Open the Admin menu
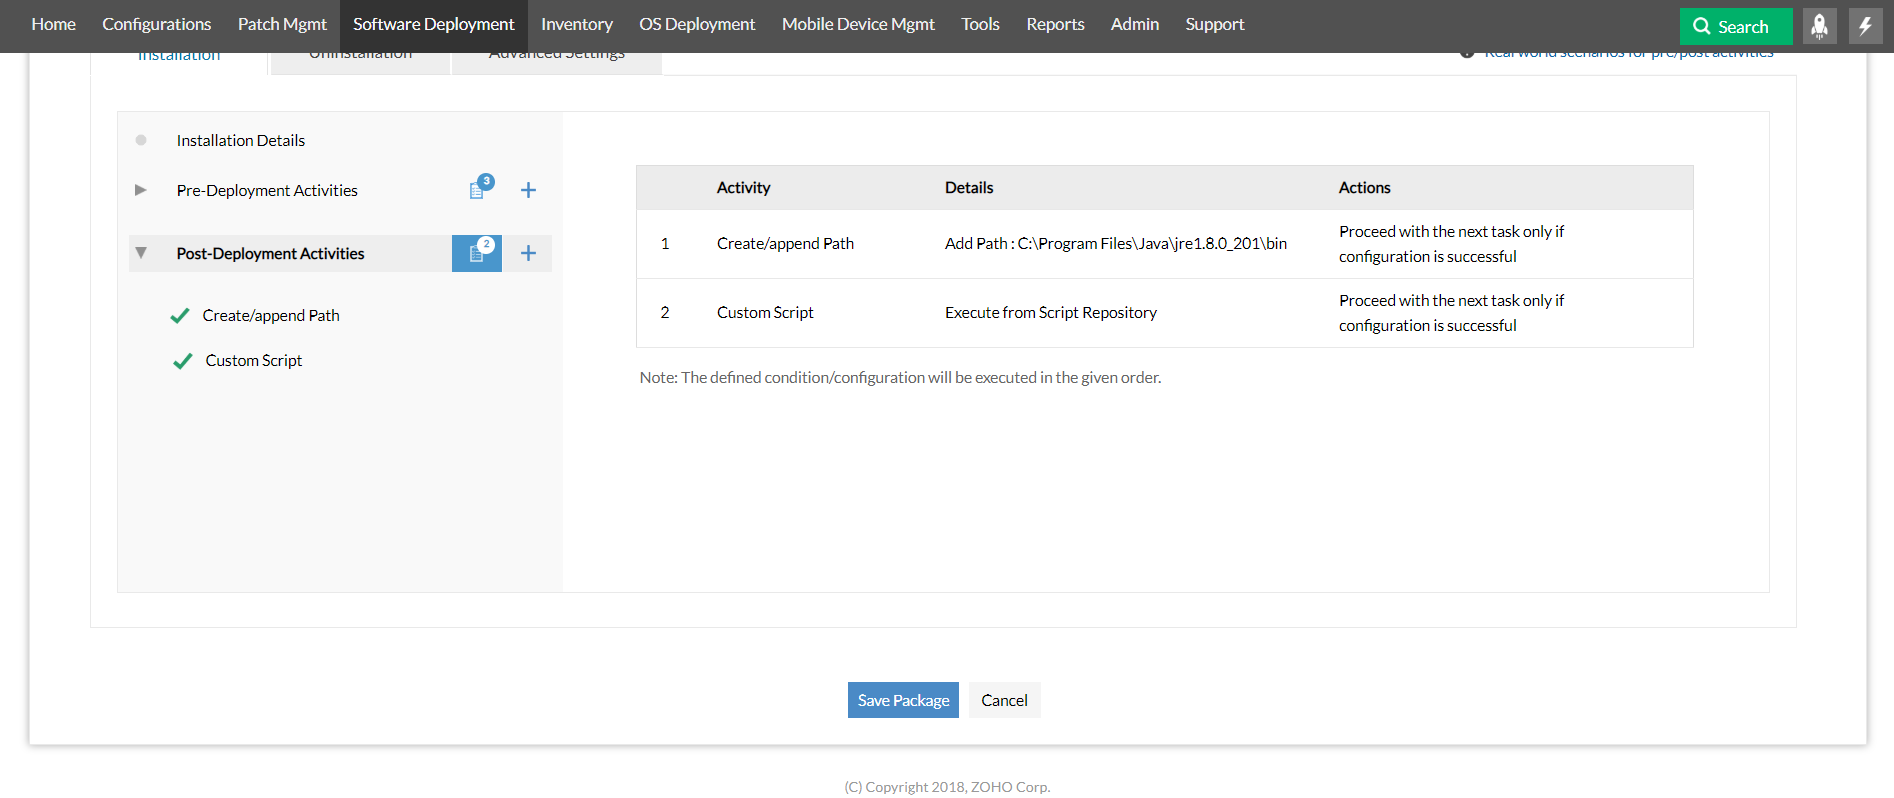Viewport: 1894px width, 798px height. click(1134, 24)
